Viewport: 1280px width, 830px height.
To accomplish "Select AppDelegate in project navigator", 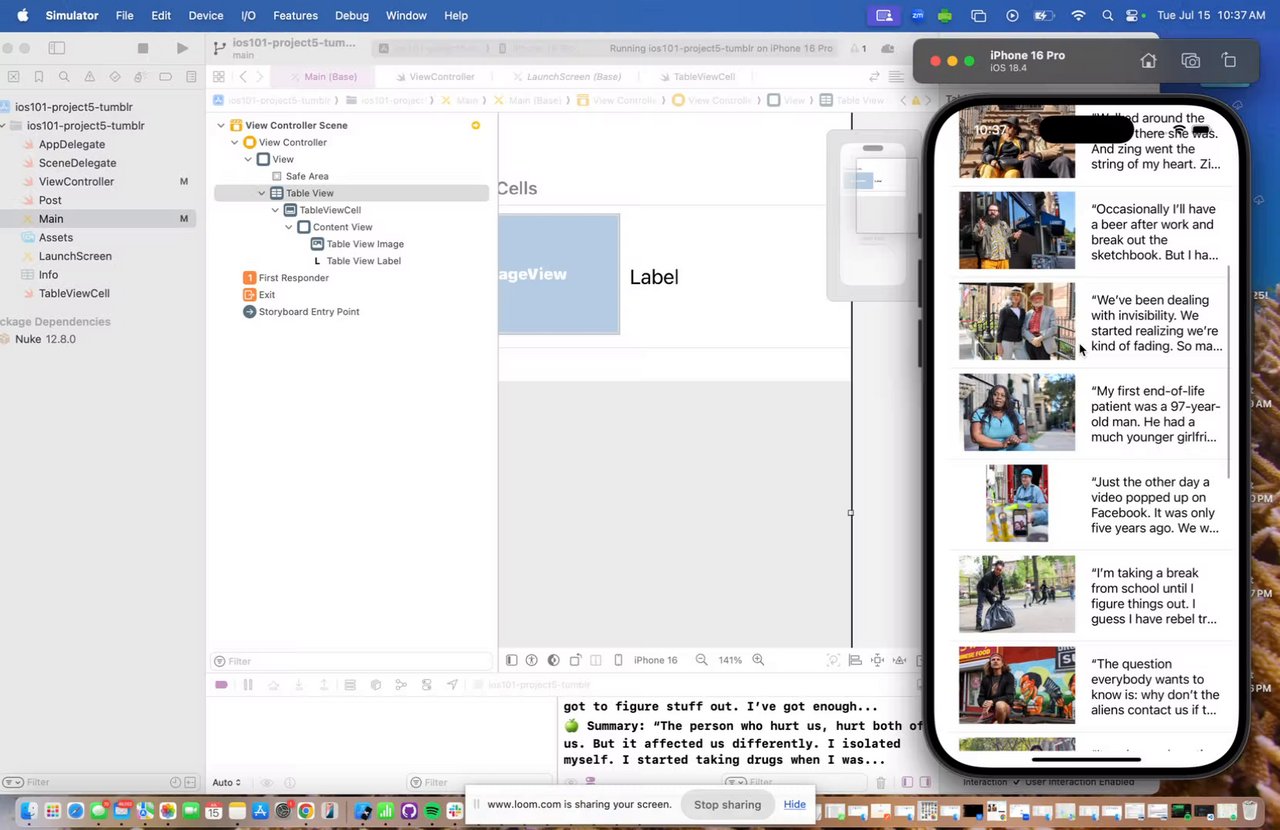I will [x=72, y=144].
